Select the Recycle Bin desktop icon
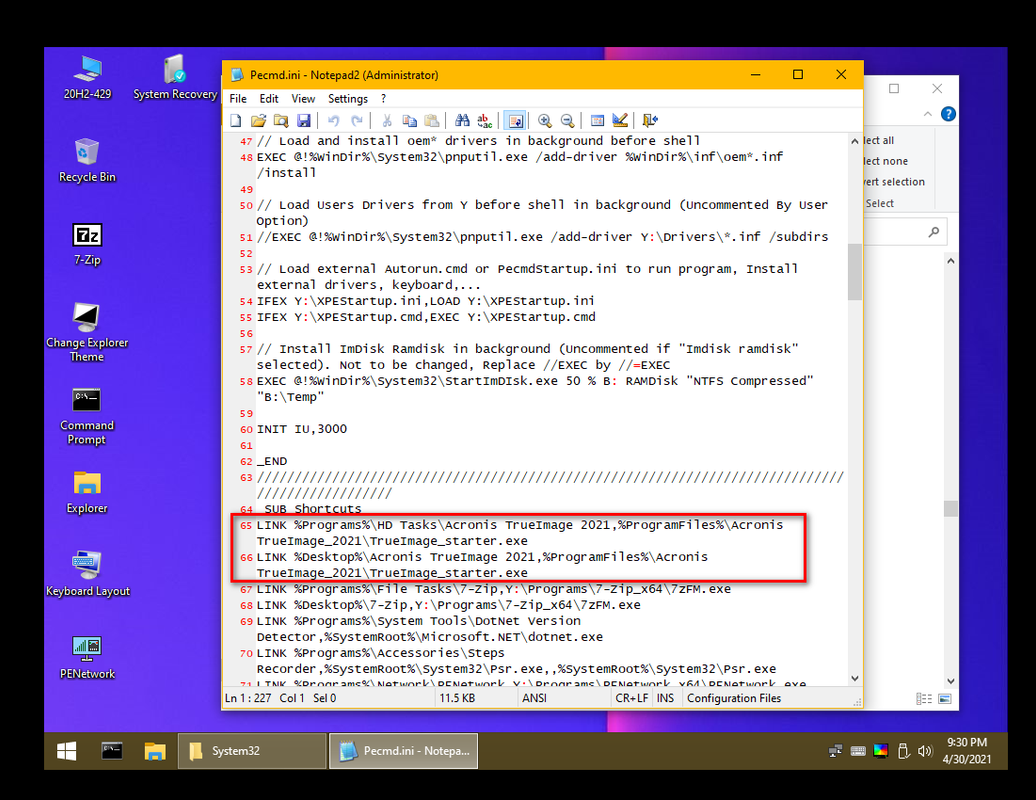 [87, 161]
